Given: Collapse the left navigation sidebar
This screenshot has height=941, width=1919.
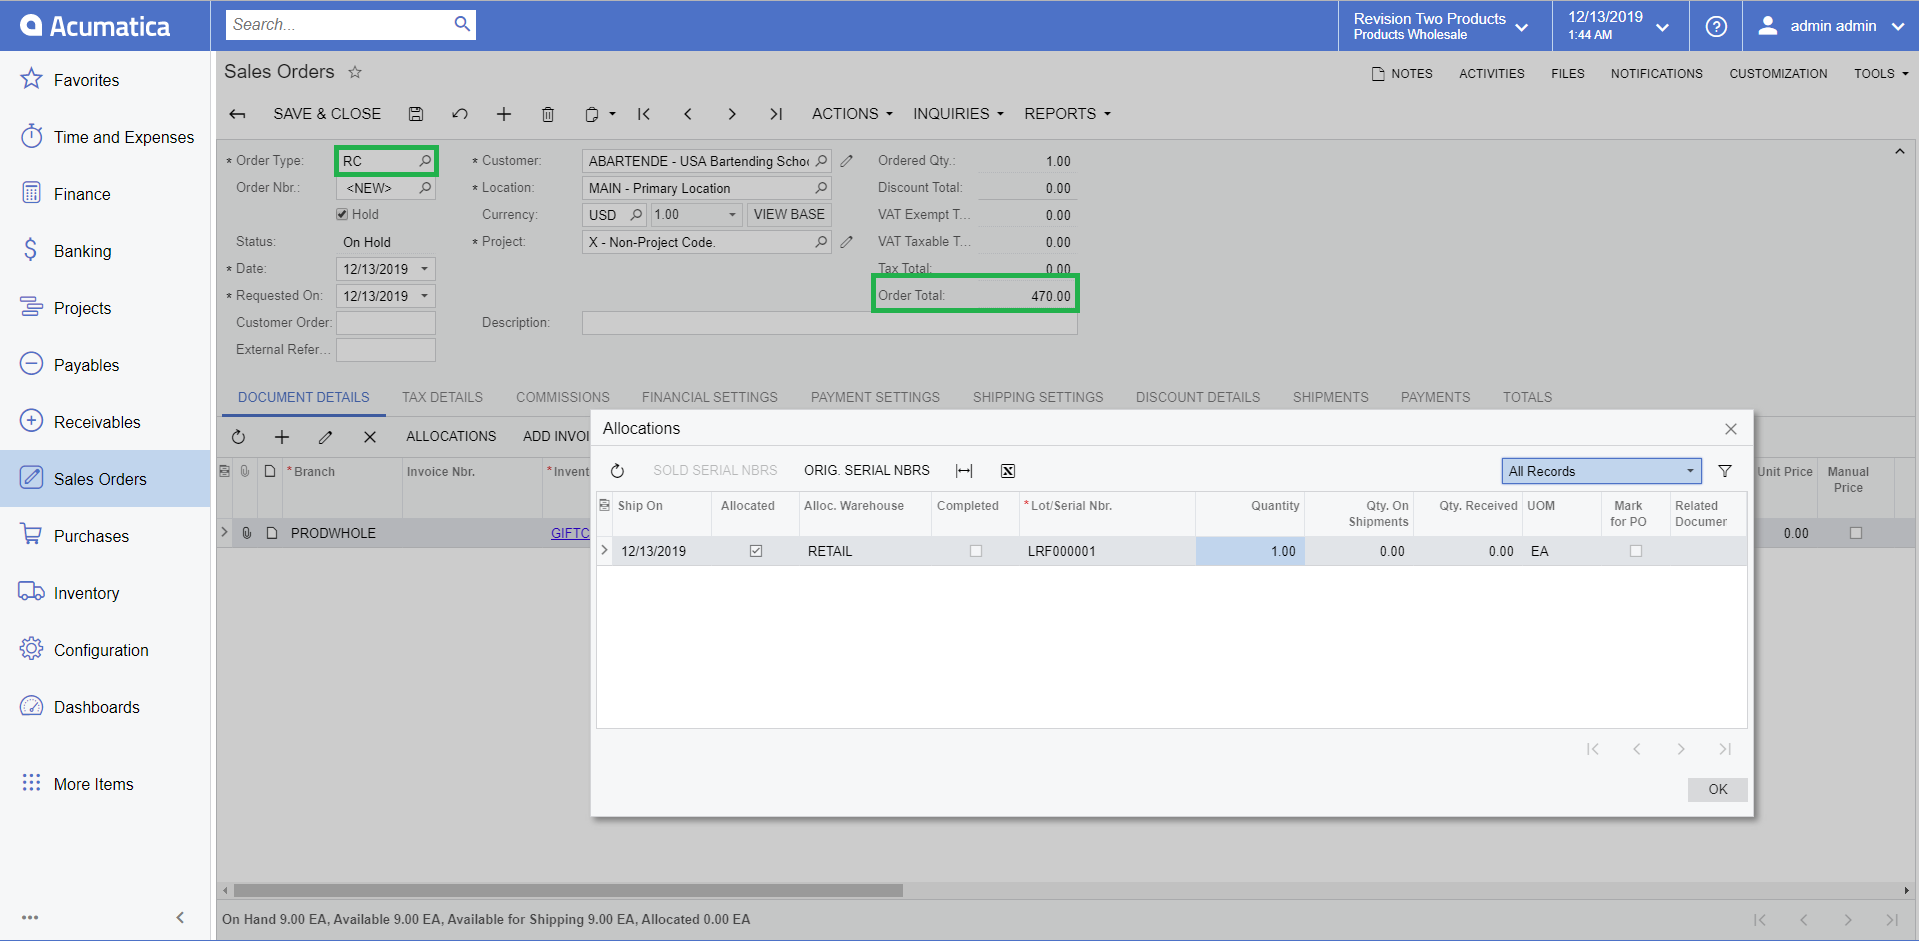Looking at the screenshot, I should pyautogui.click(x=180, y=917).
